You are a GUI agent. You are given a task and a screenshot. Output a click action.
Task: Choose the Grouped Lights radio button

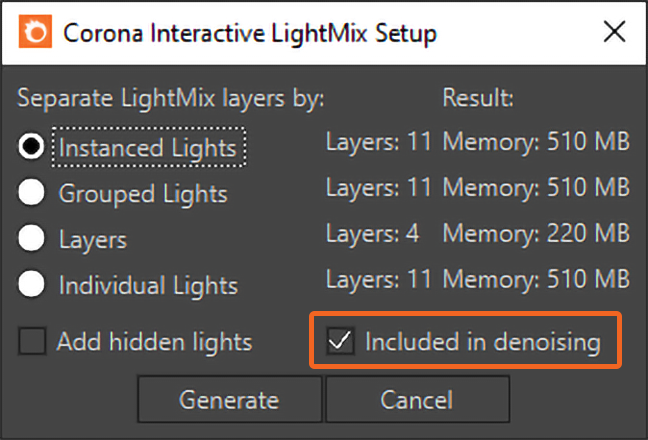31,192
